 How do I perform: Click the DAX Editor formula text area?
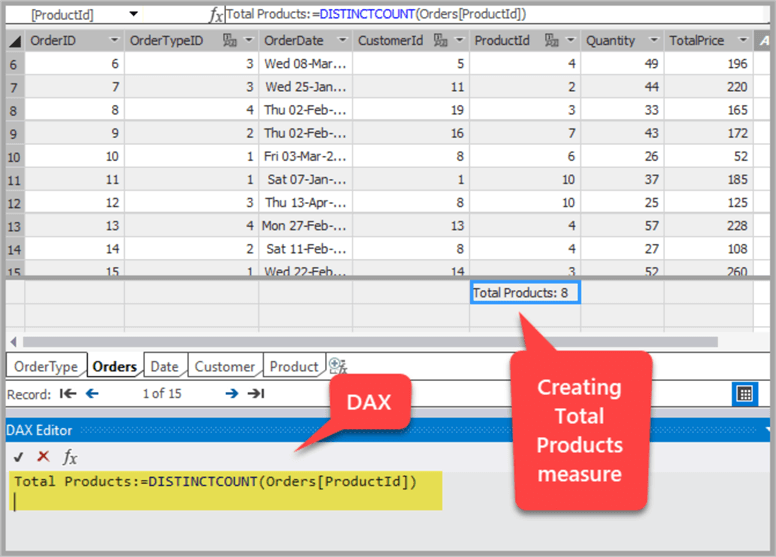click(226, 490)
